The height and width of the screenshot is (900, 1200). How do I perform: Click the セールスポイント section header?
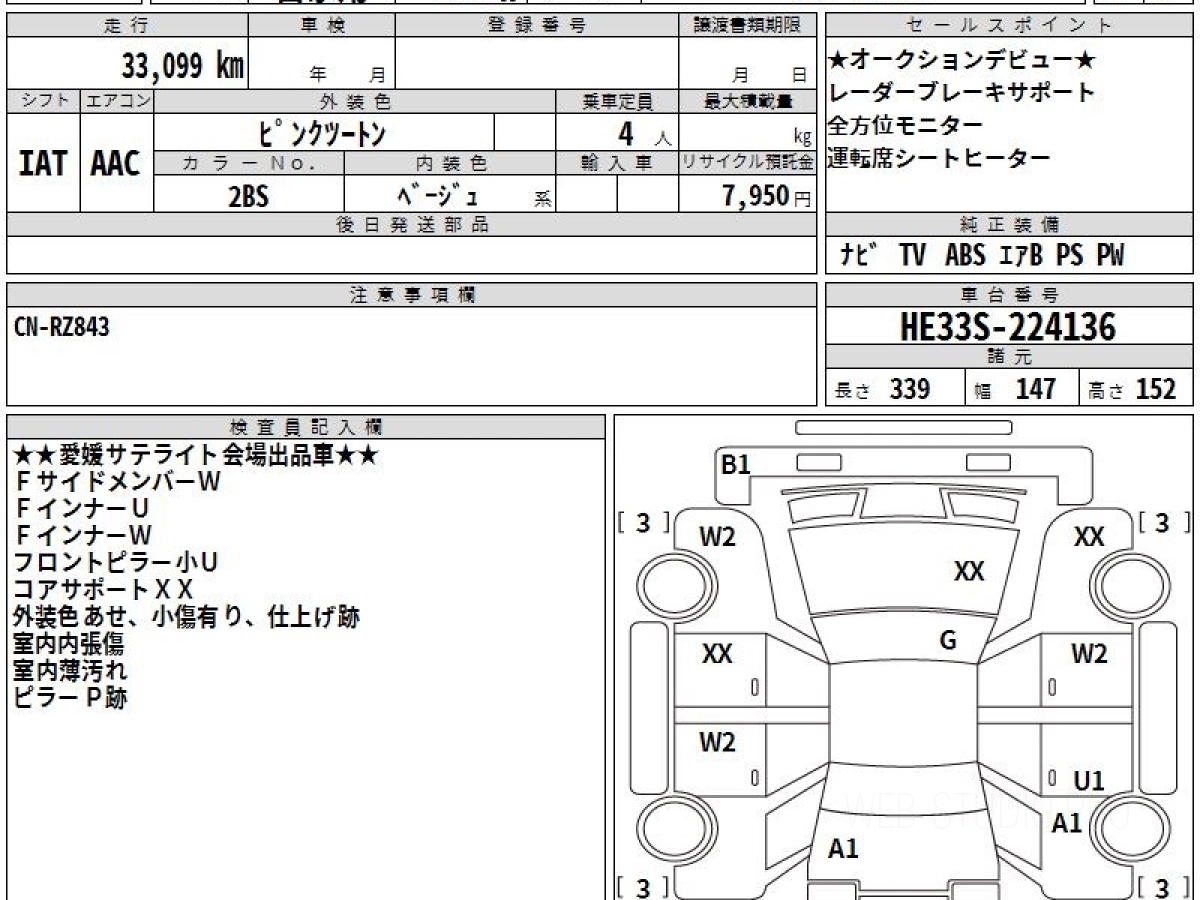tap(1009, 26)
